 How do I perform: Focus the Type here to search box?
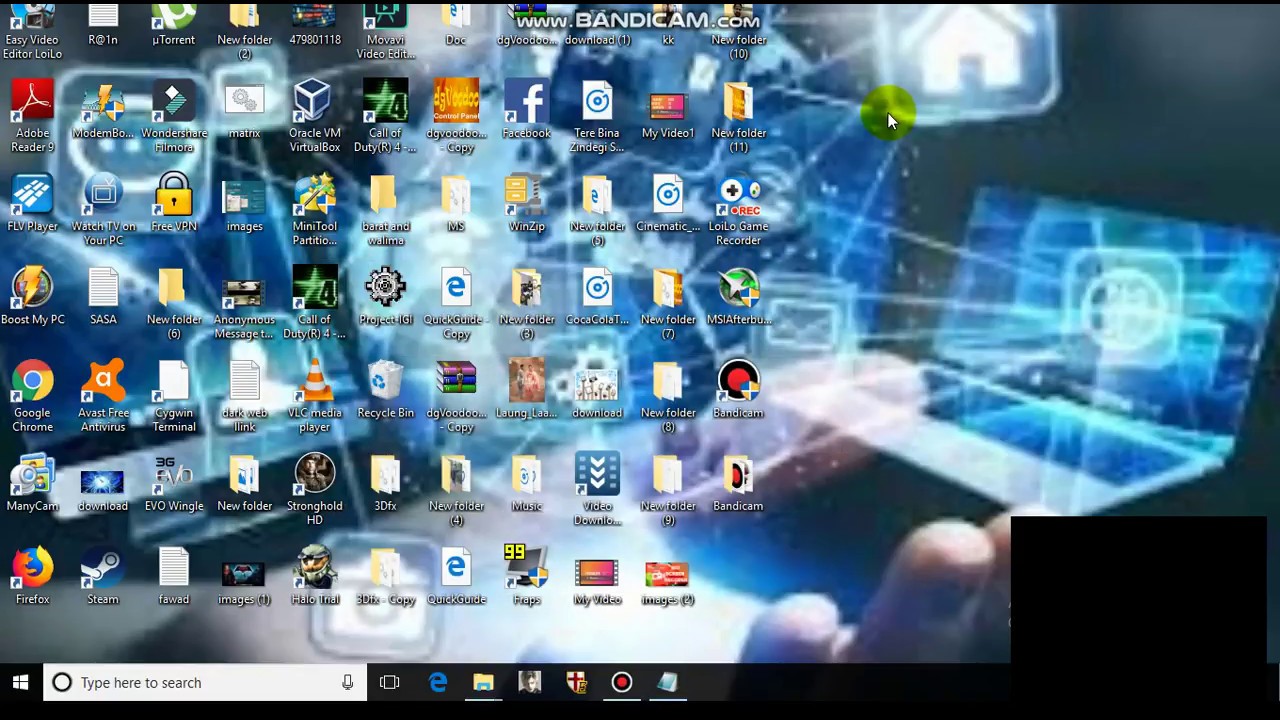click(x=205, y=683)
